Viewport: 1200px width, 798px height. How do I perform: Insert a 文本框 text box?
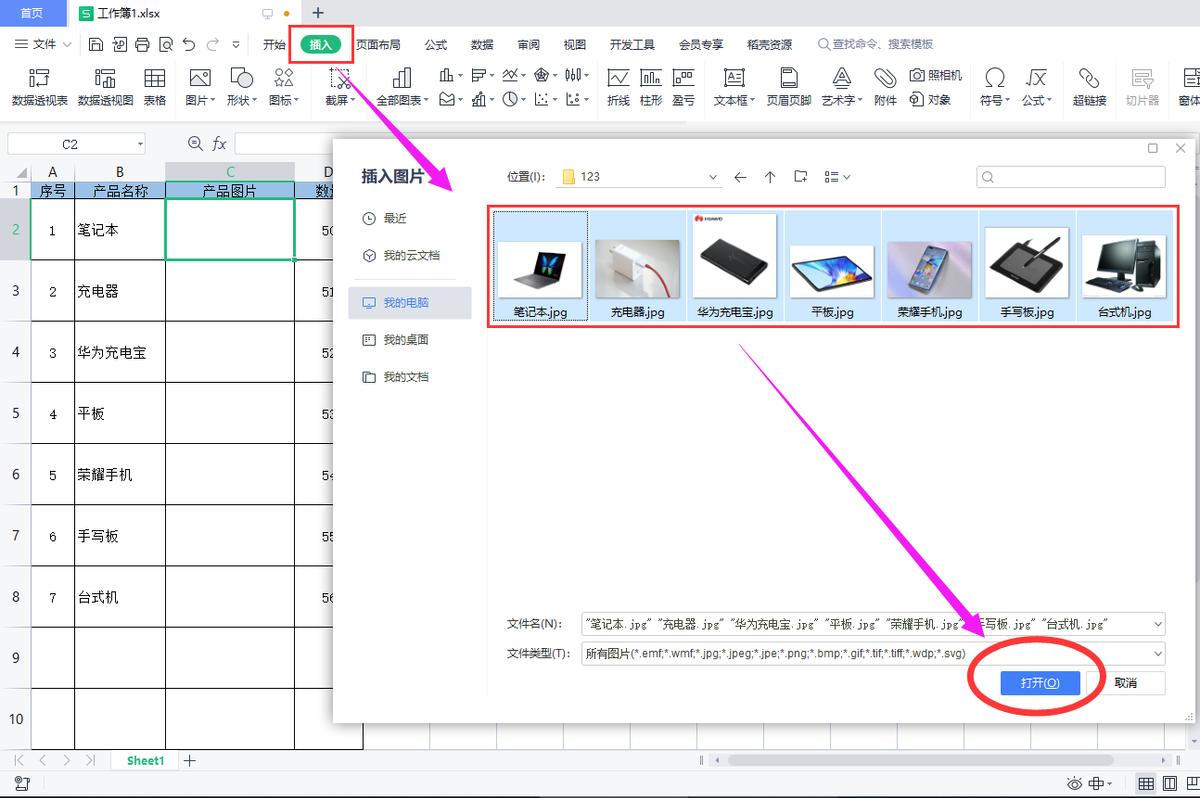point(734,88)
